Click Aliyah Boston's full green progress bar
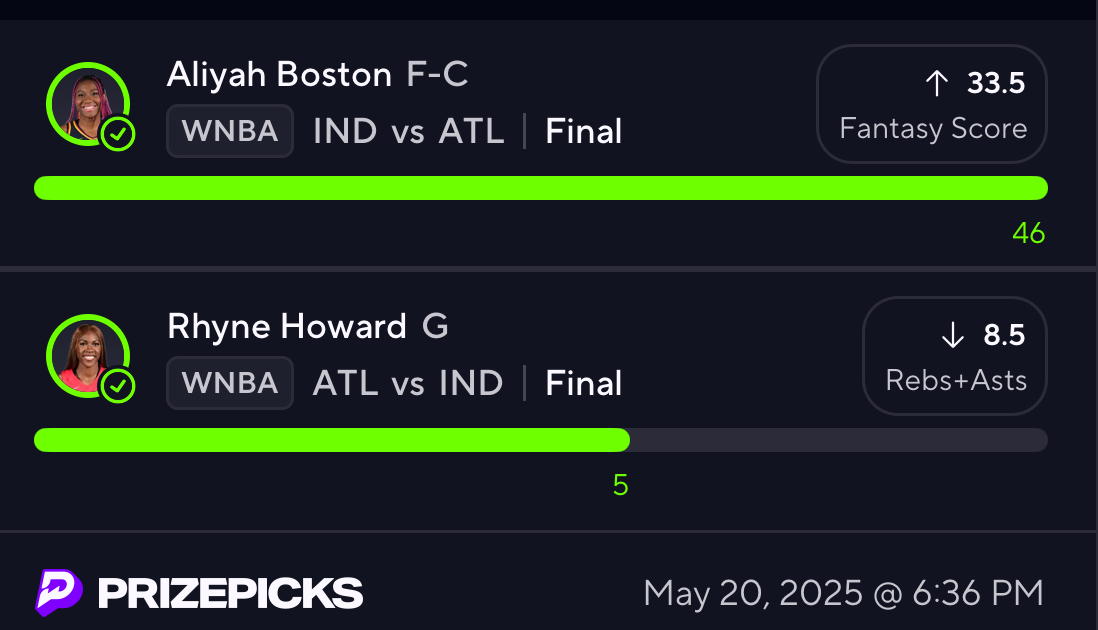 pos(541,188)
